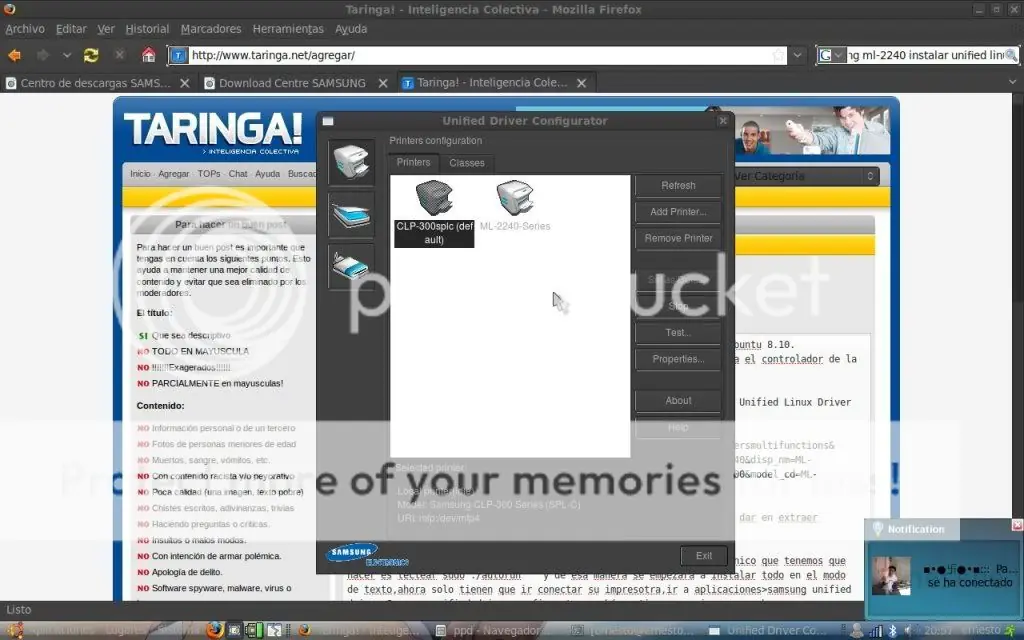Expand the URL bar history dropdown
Screen dimensions: 1024x640
(x=797, y=56)
